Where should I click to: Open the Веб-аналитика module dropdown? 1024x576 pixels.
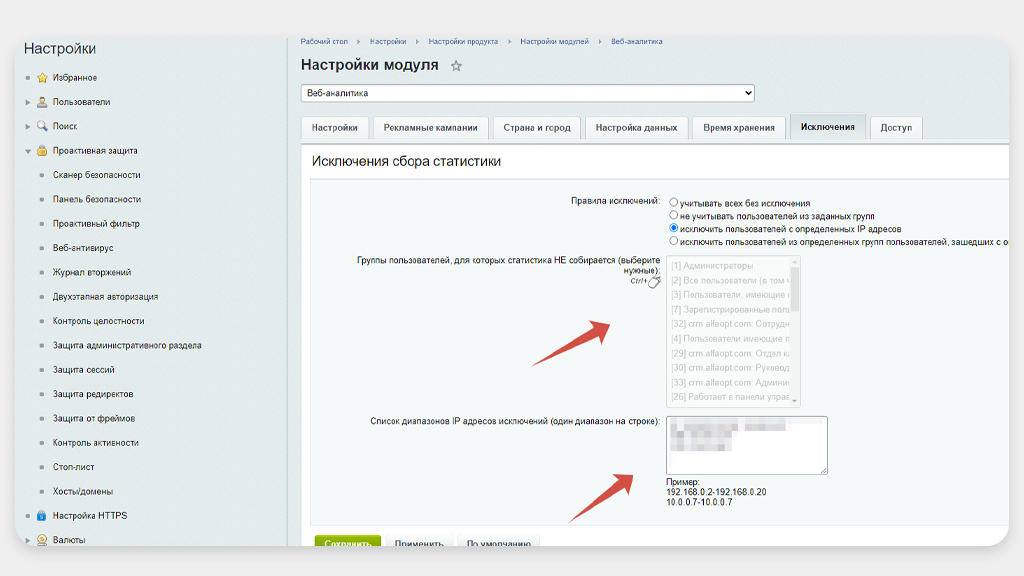[x=527, y=93]
